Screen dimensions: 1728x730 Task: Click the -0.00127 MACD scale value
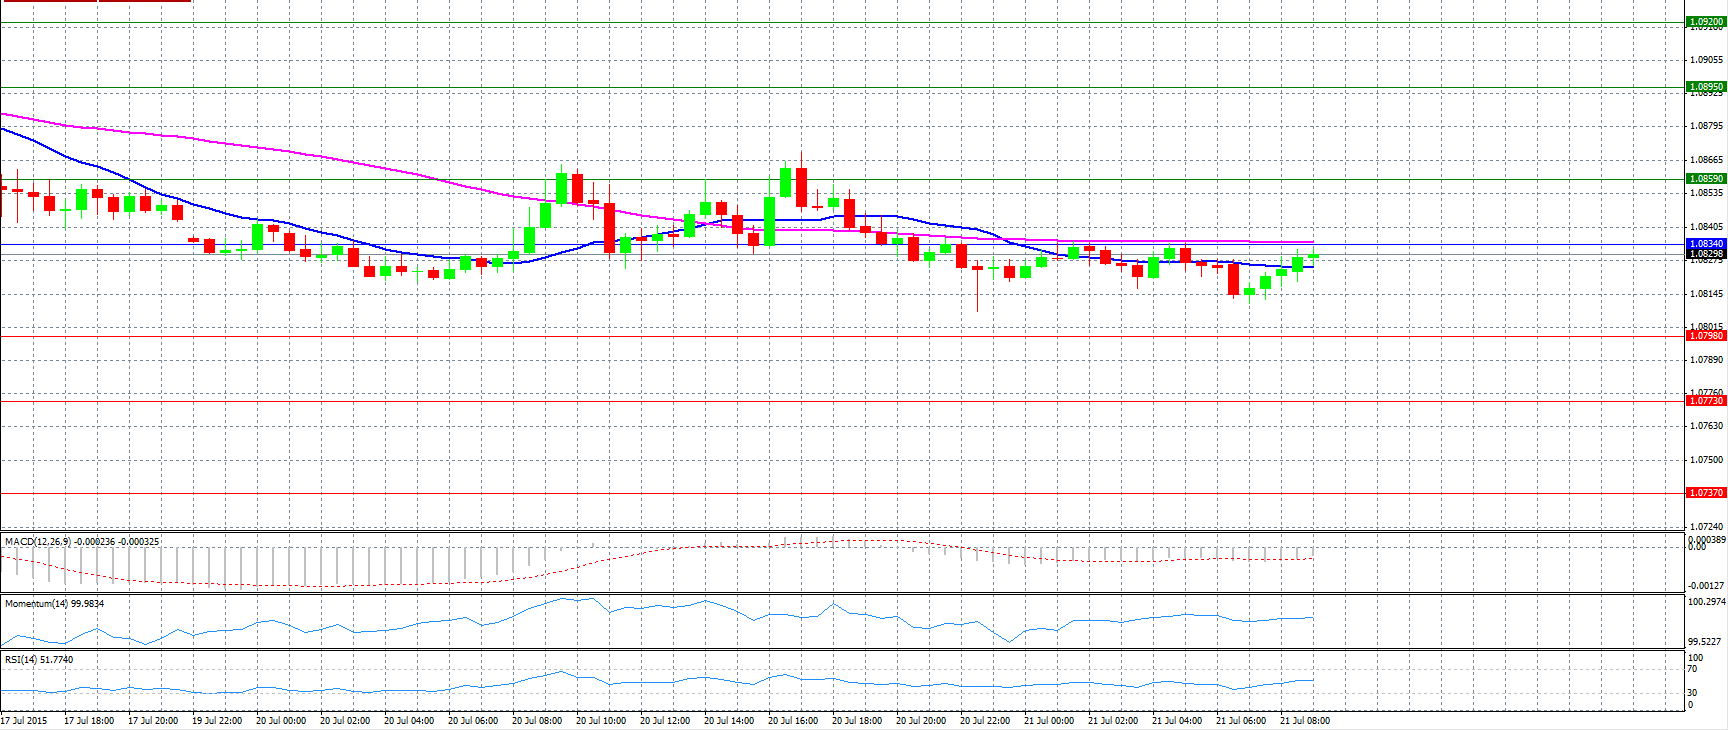pos(1706,586)
